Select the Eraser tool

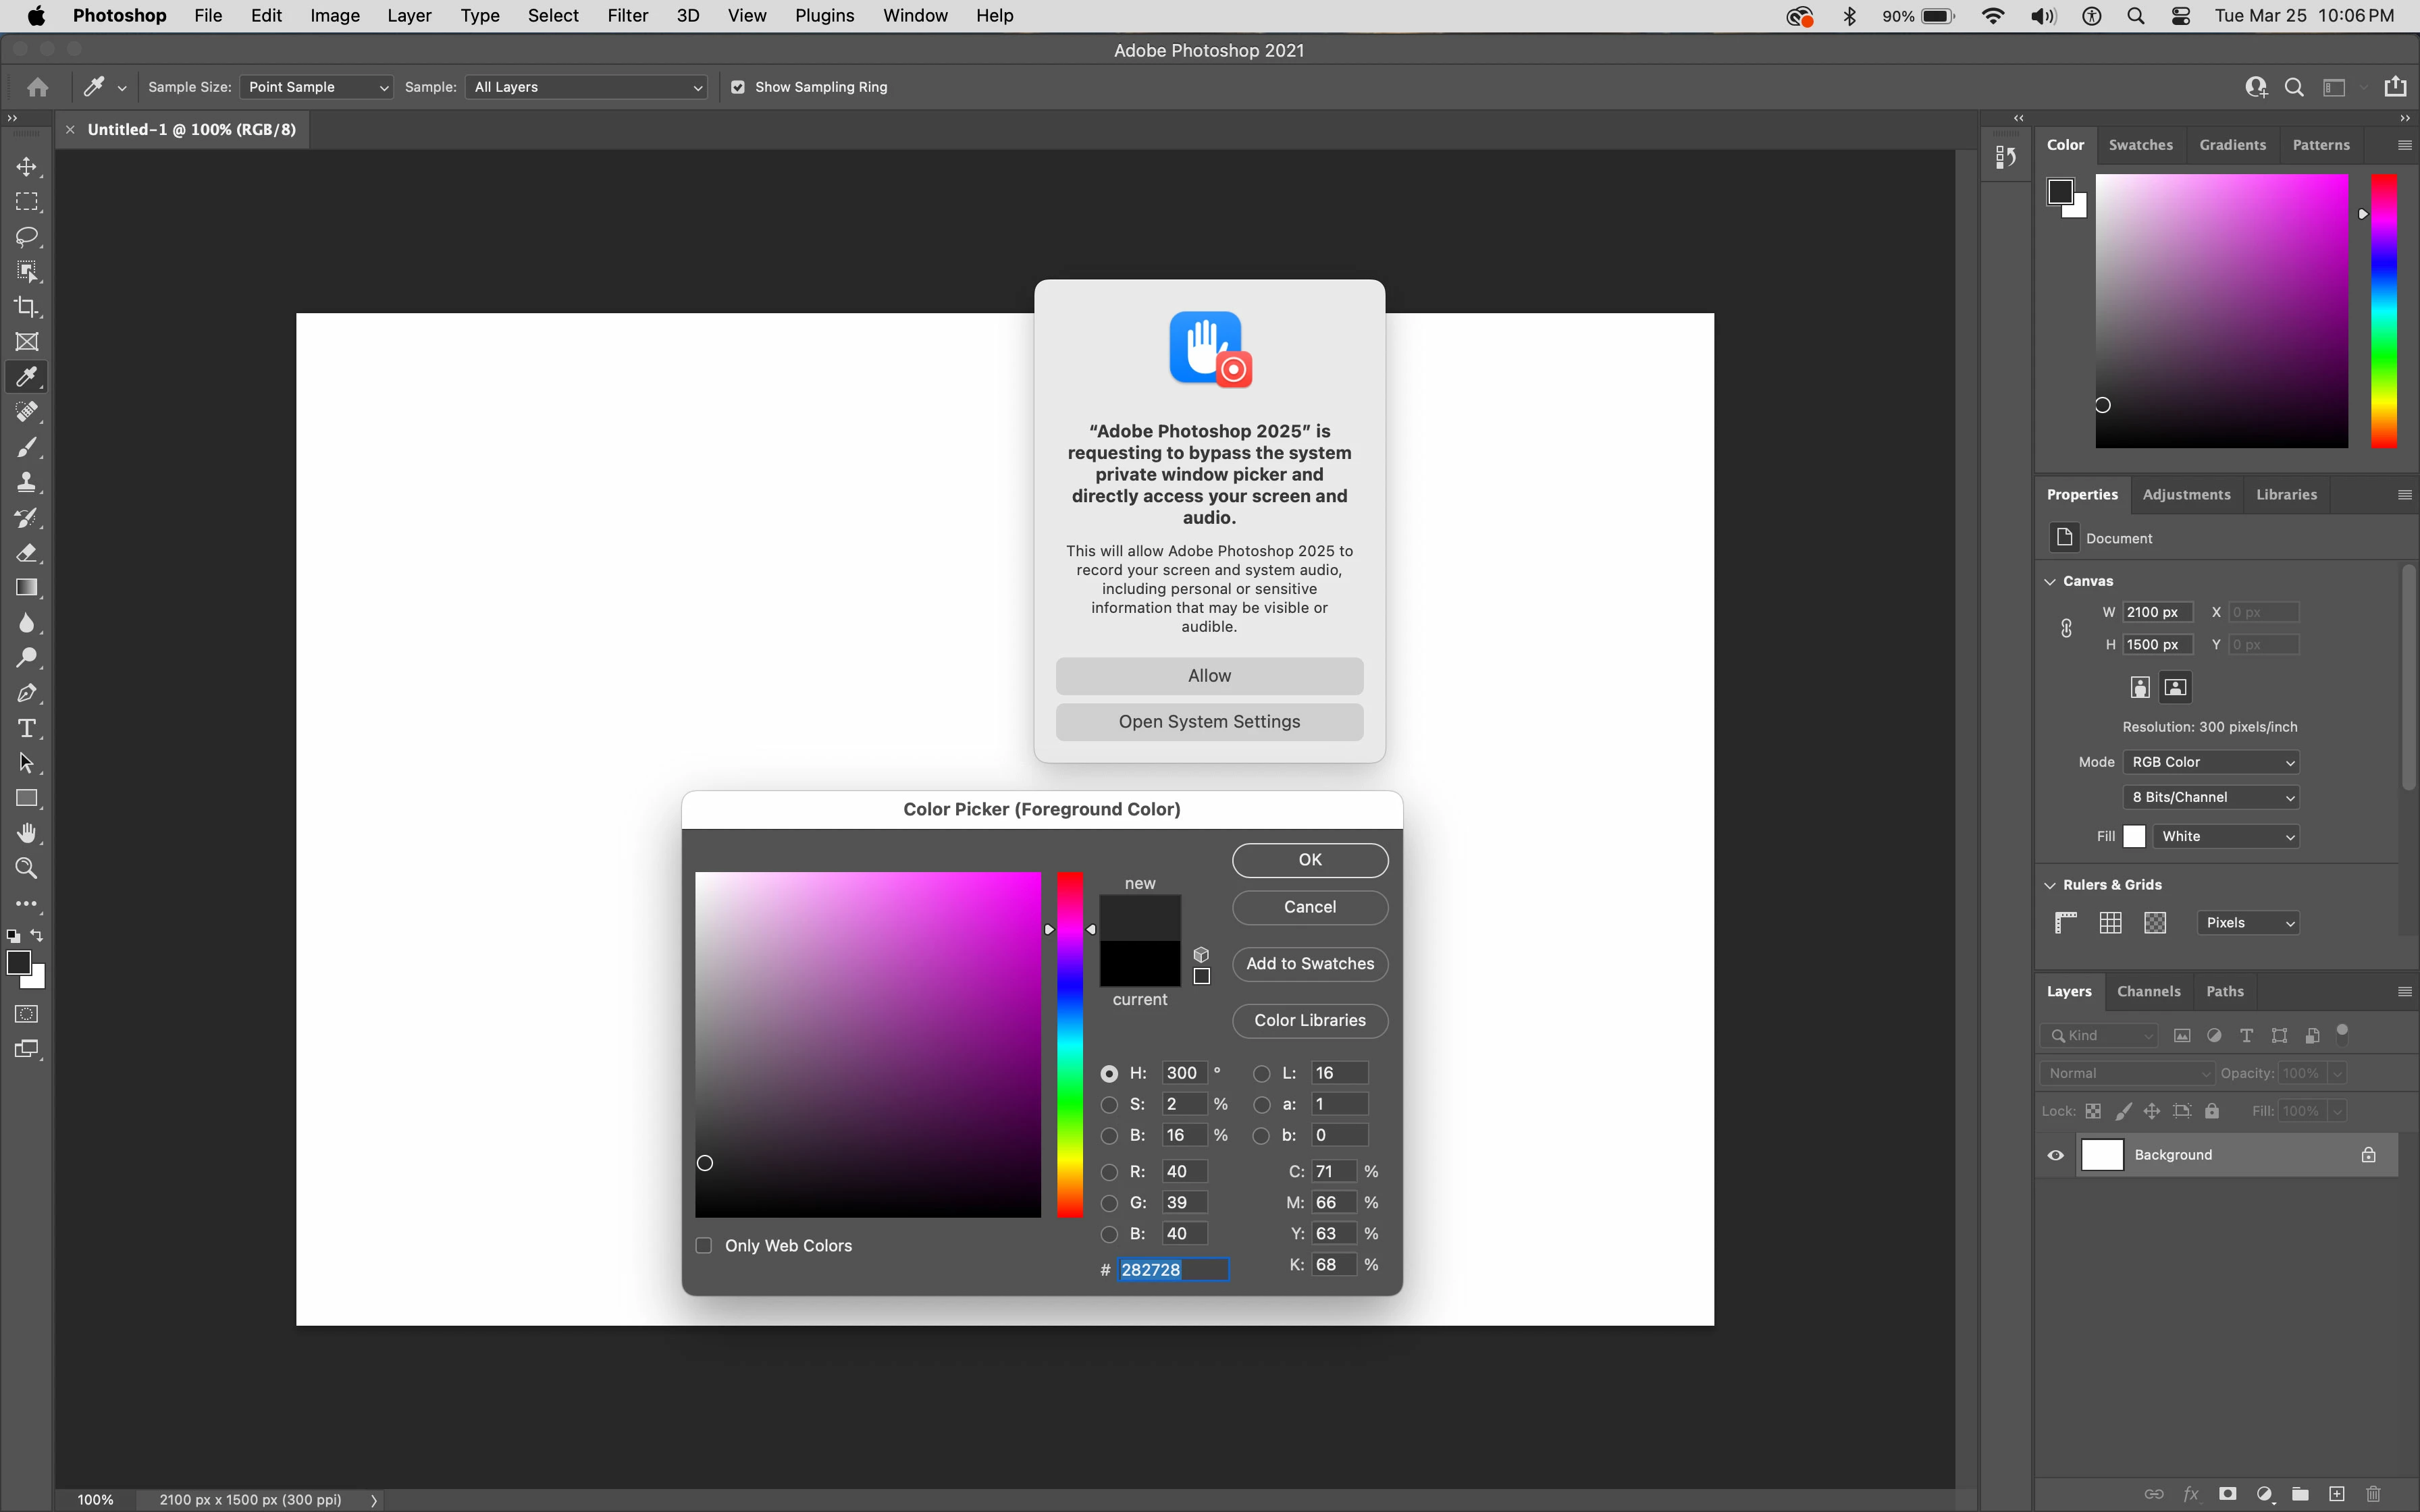coord(27,553)
